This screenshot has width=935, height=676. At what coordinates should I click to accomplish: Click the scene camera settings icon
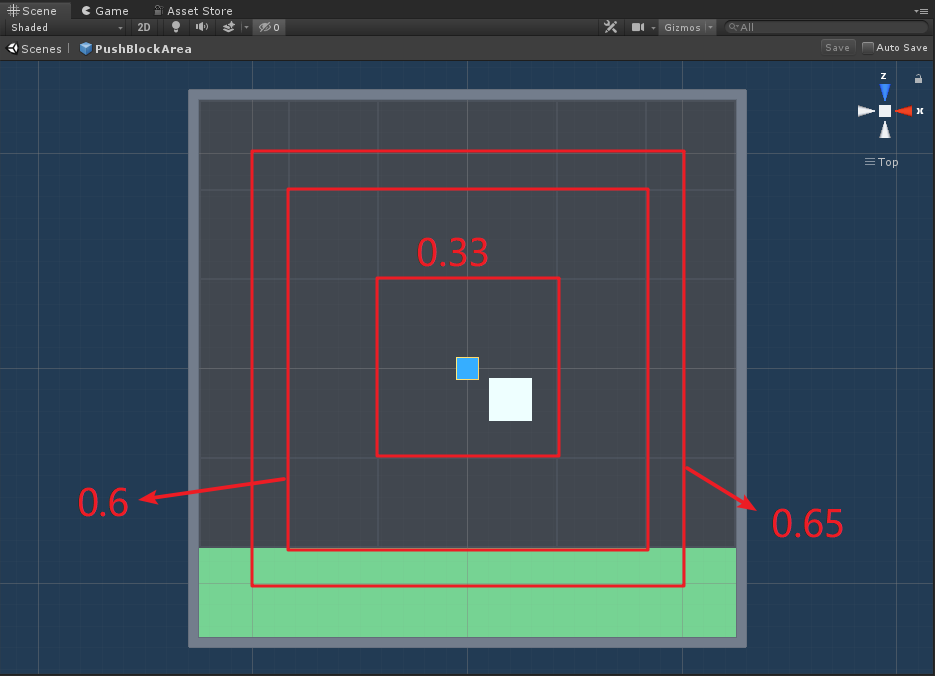point(638,27)
